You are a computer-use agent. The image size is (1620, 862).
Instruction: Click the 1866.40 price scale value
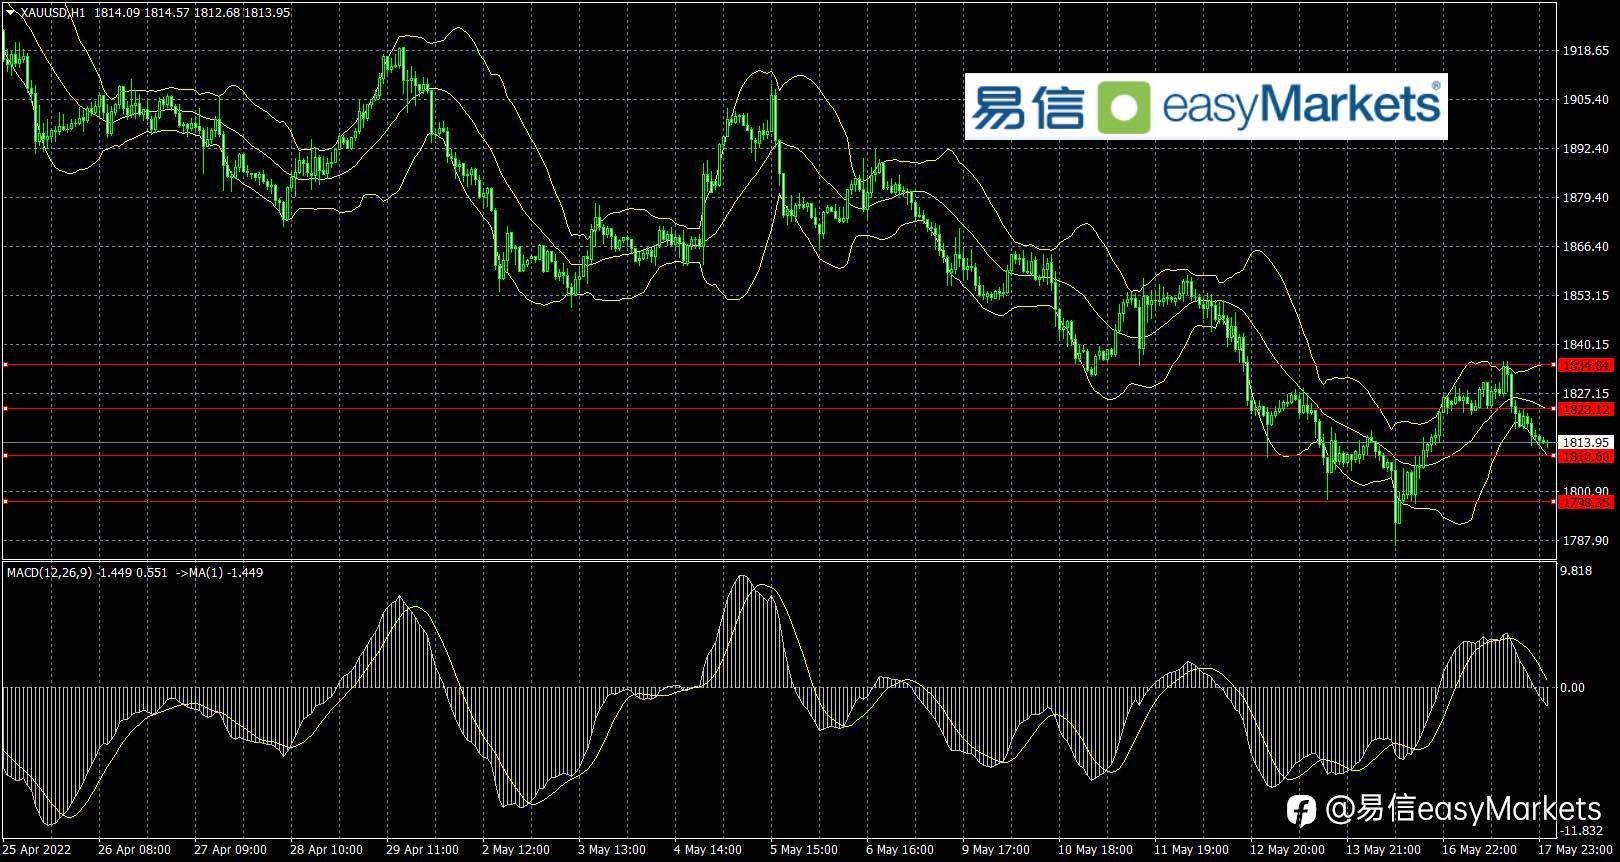pyautogui.click(x=1586, y=247)
